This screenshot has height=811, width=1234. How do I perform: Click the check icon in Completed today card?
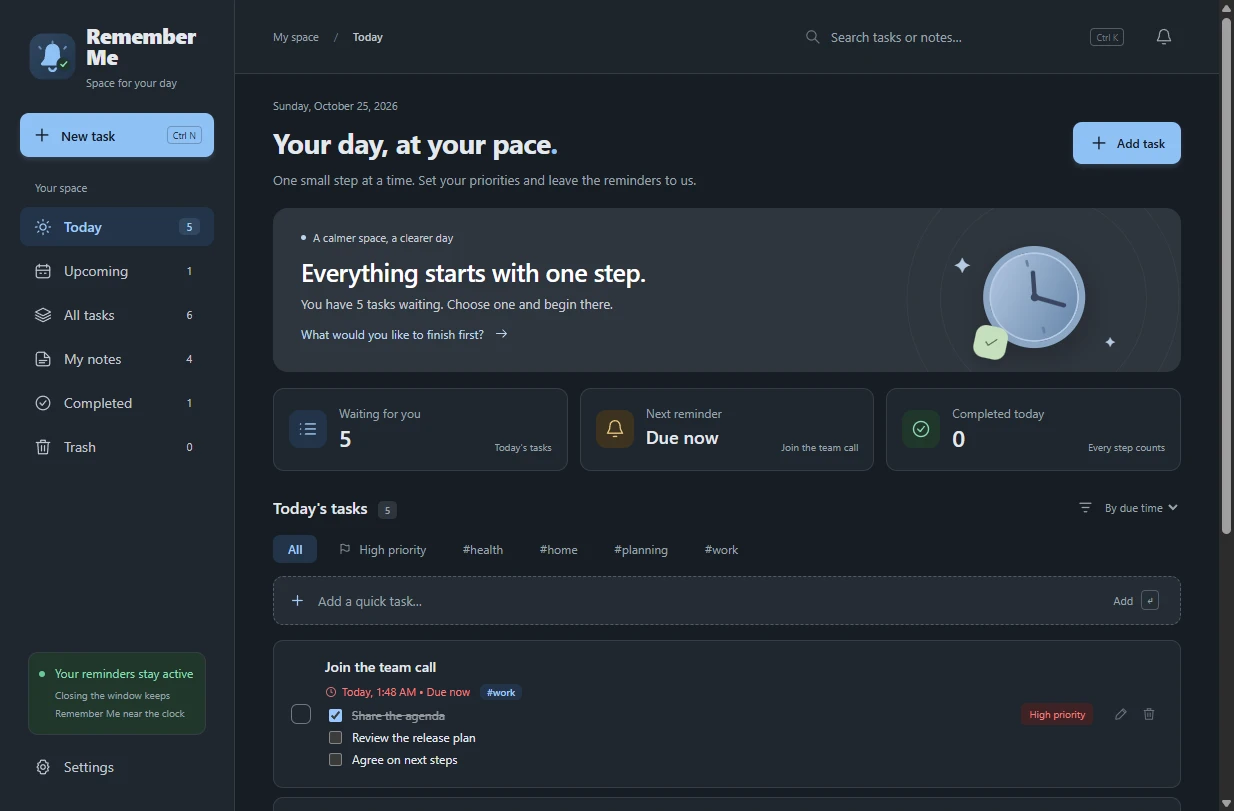[x=921, y=429]
